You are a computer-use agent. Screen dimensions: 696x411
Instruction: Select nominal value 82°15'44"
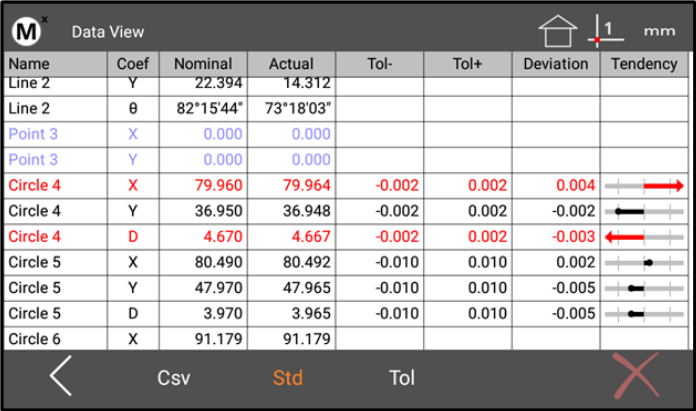point(210,108)
